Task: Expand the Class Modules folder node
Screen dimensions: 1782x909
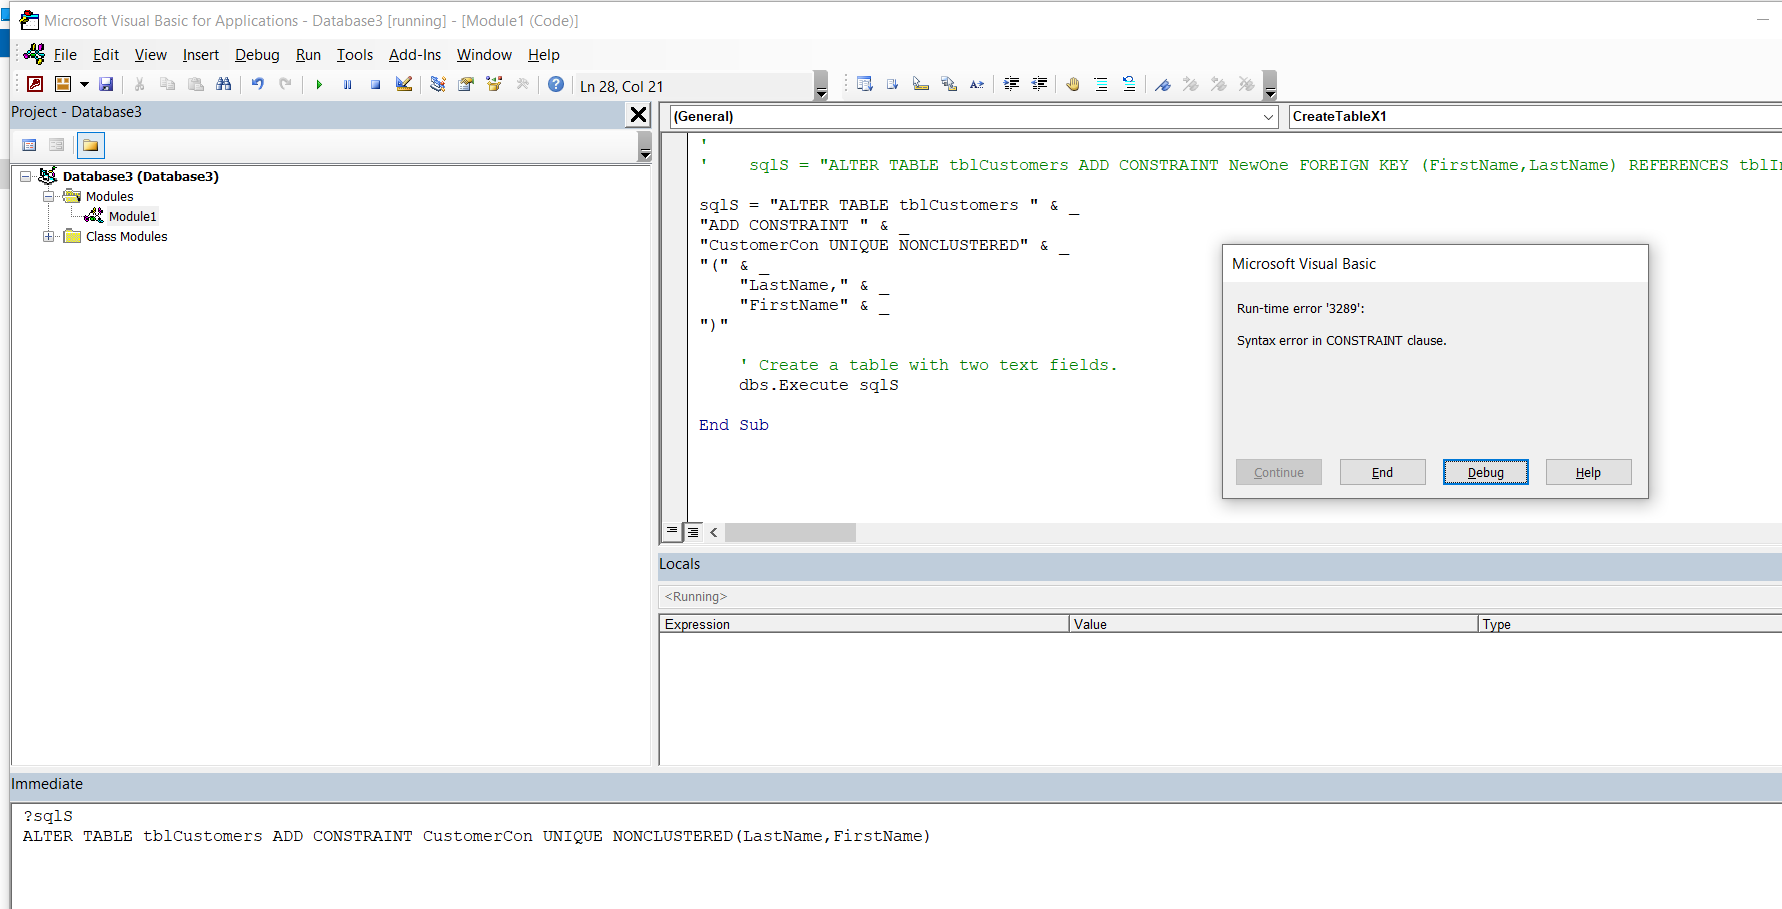Action: [48, 236]
